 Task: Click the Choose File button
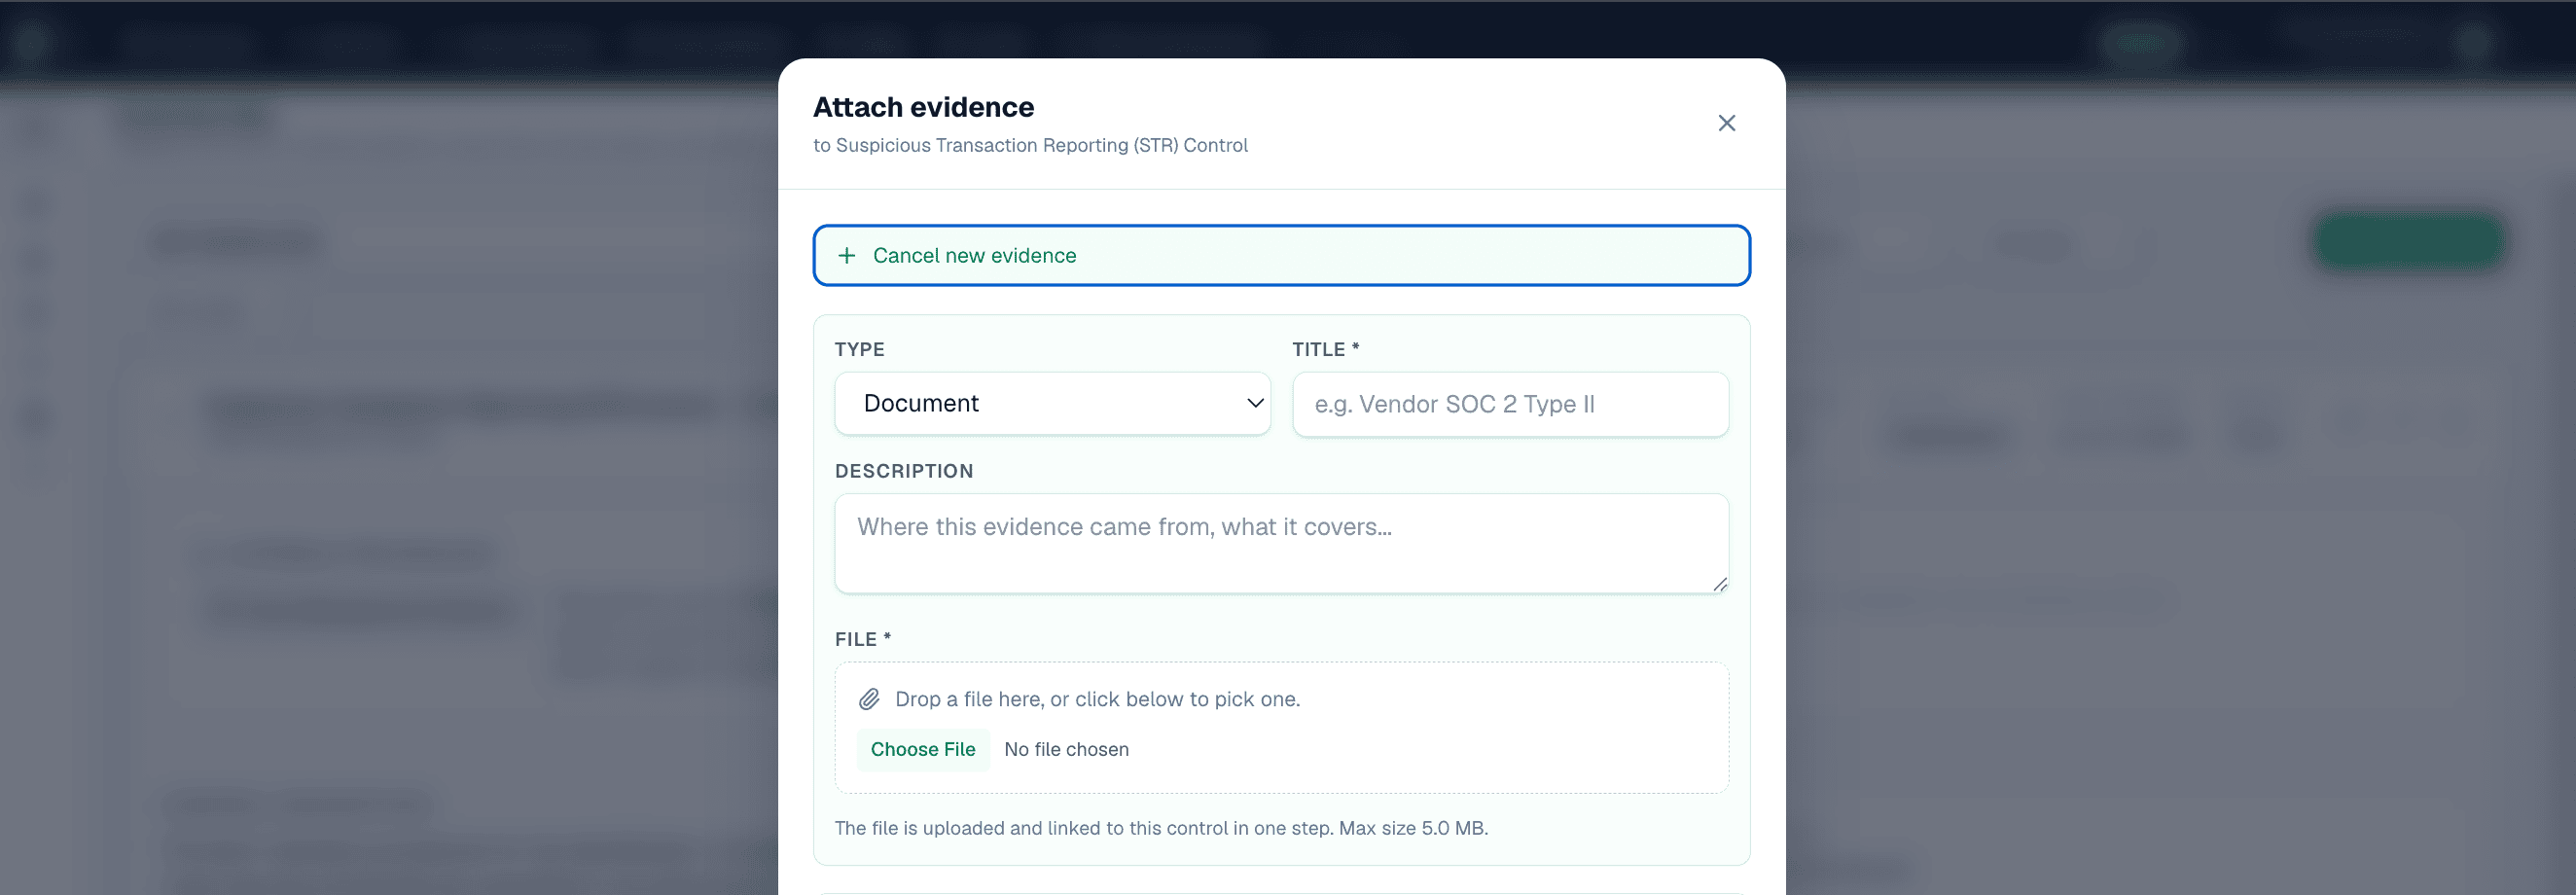pyautogui.click(x=922, y=749)
